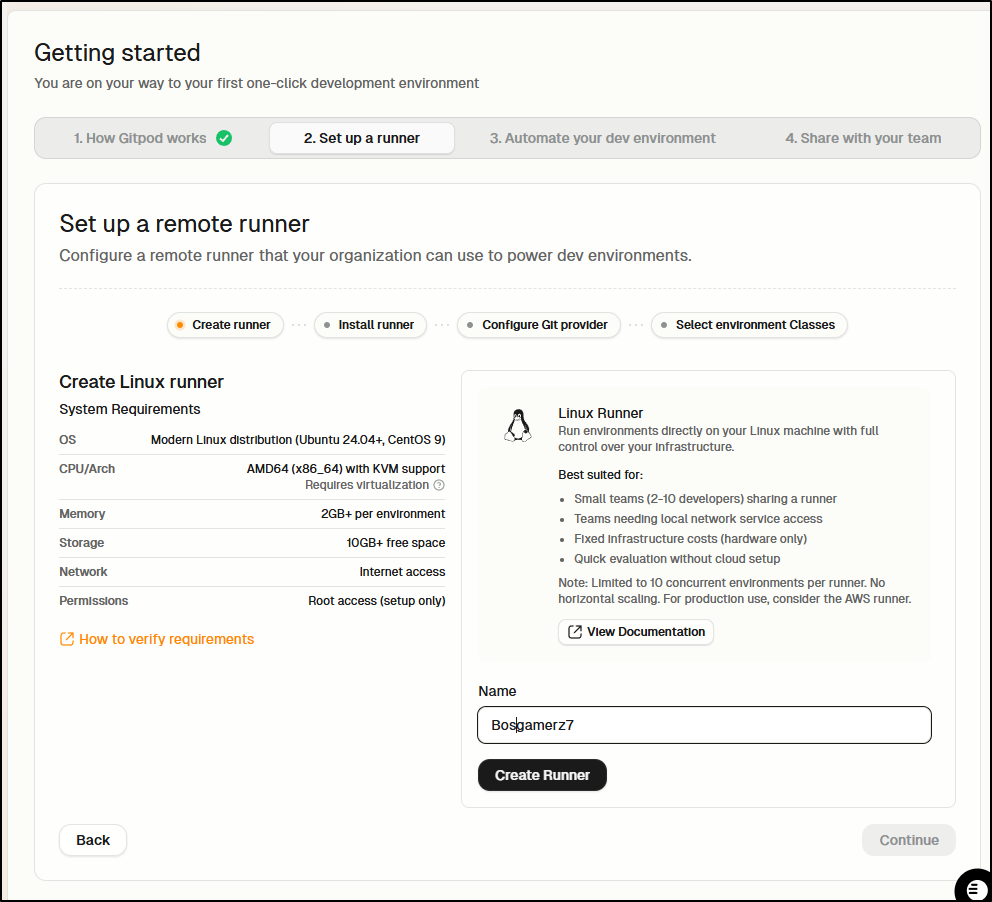The height and width of the screenshot is (902, 992).
Task: Click Fixed infrastructure costs (hardware only) bullet
Action: tap(690, 539)
